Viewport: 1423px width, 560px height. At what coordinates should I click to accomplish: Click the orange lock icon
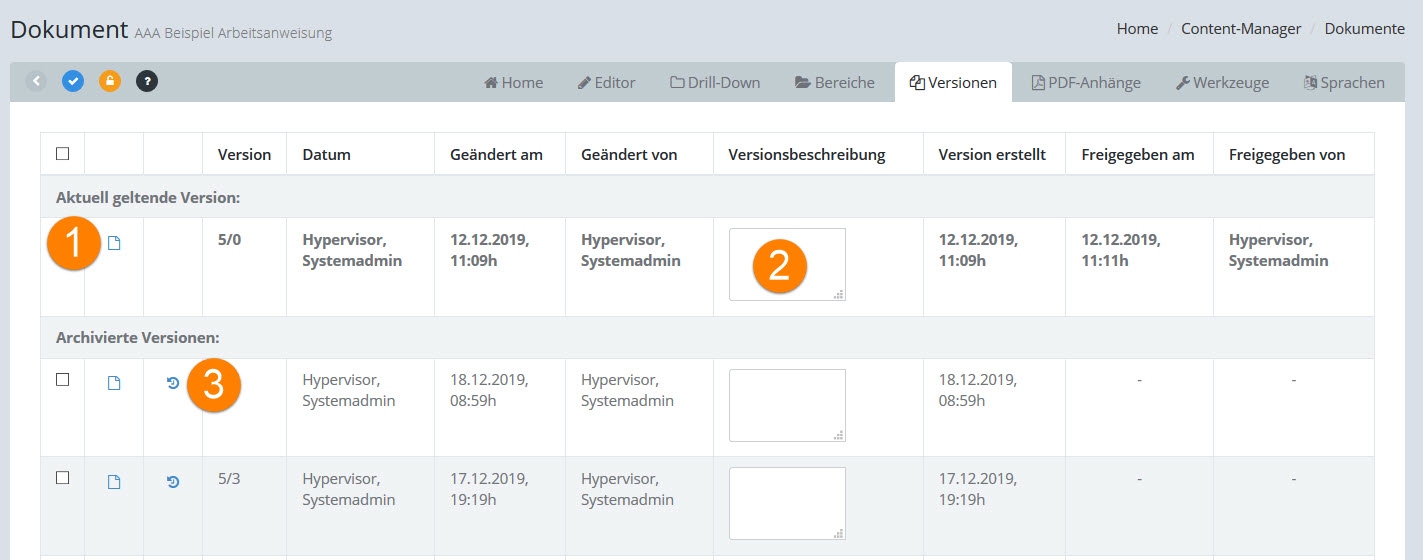[x=110, y=81]
